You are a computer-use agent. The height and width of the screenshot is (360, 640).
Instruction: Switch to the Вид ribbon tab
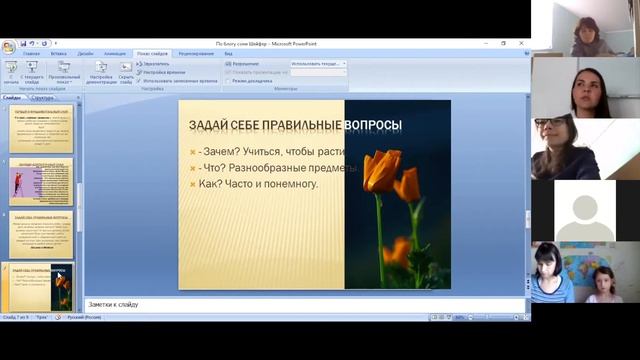[x=228, y=53]
